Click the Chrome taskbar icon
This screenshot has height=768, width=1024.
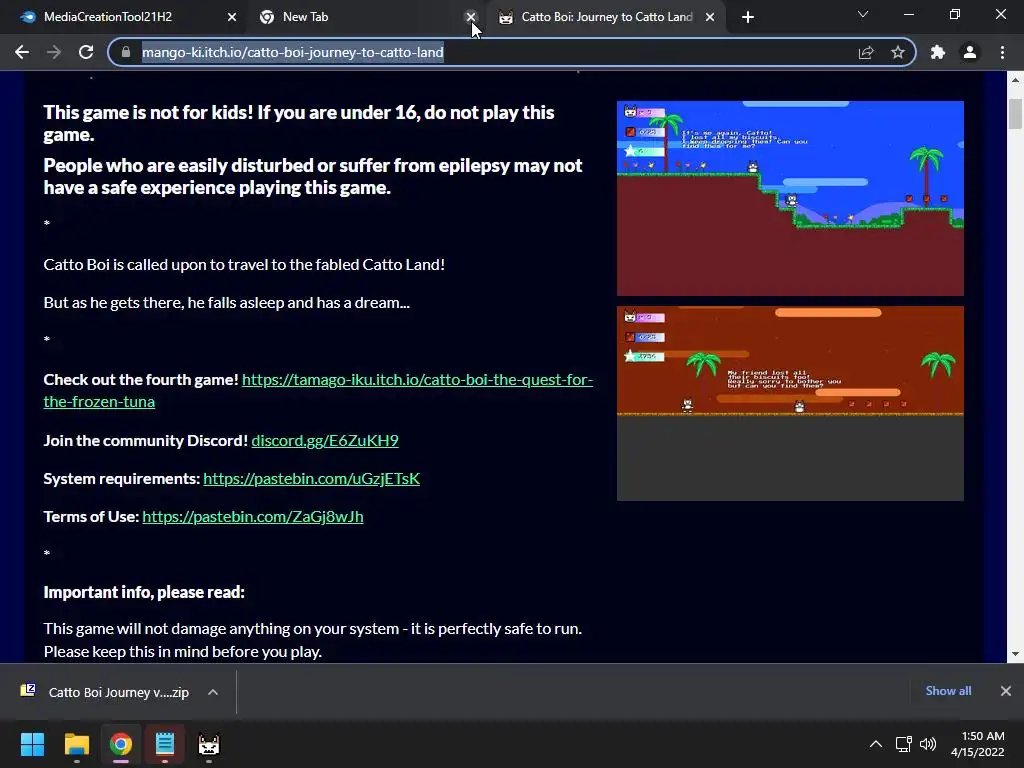click(x=121, y=744)
